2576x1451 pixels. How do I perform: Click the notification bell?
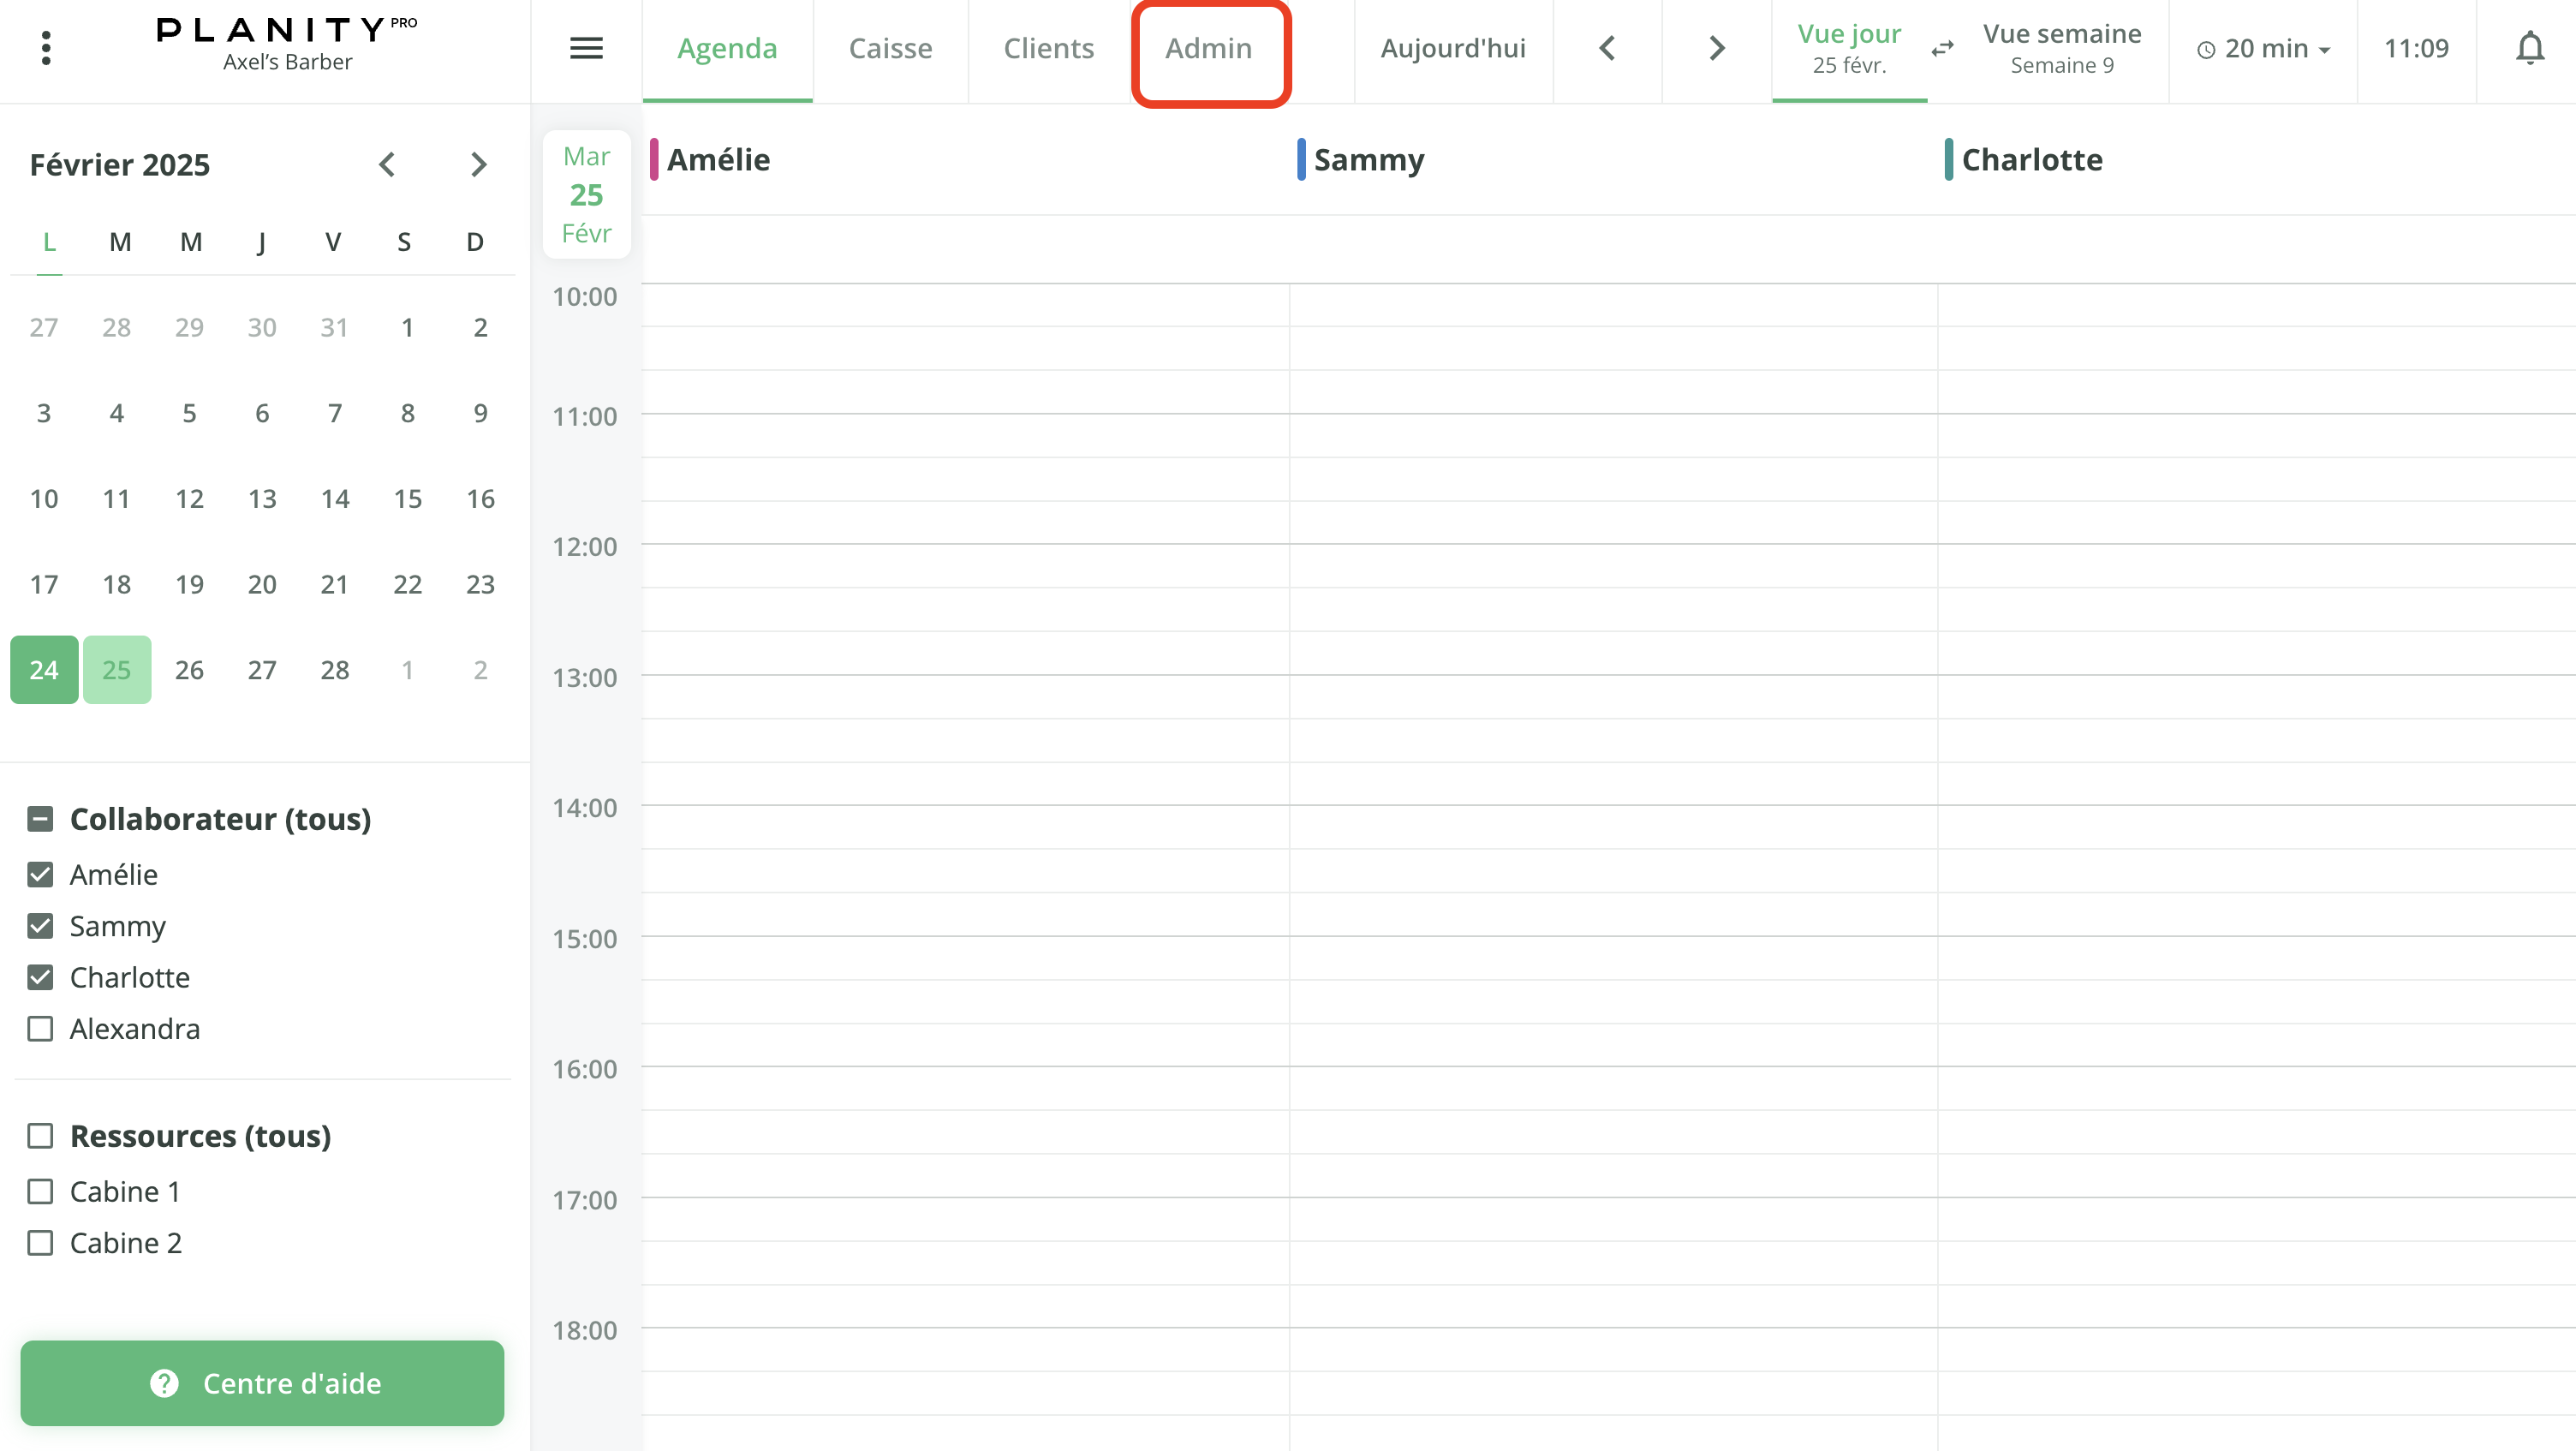coord(2529,48)
